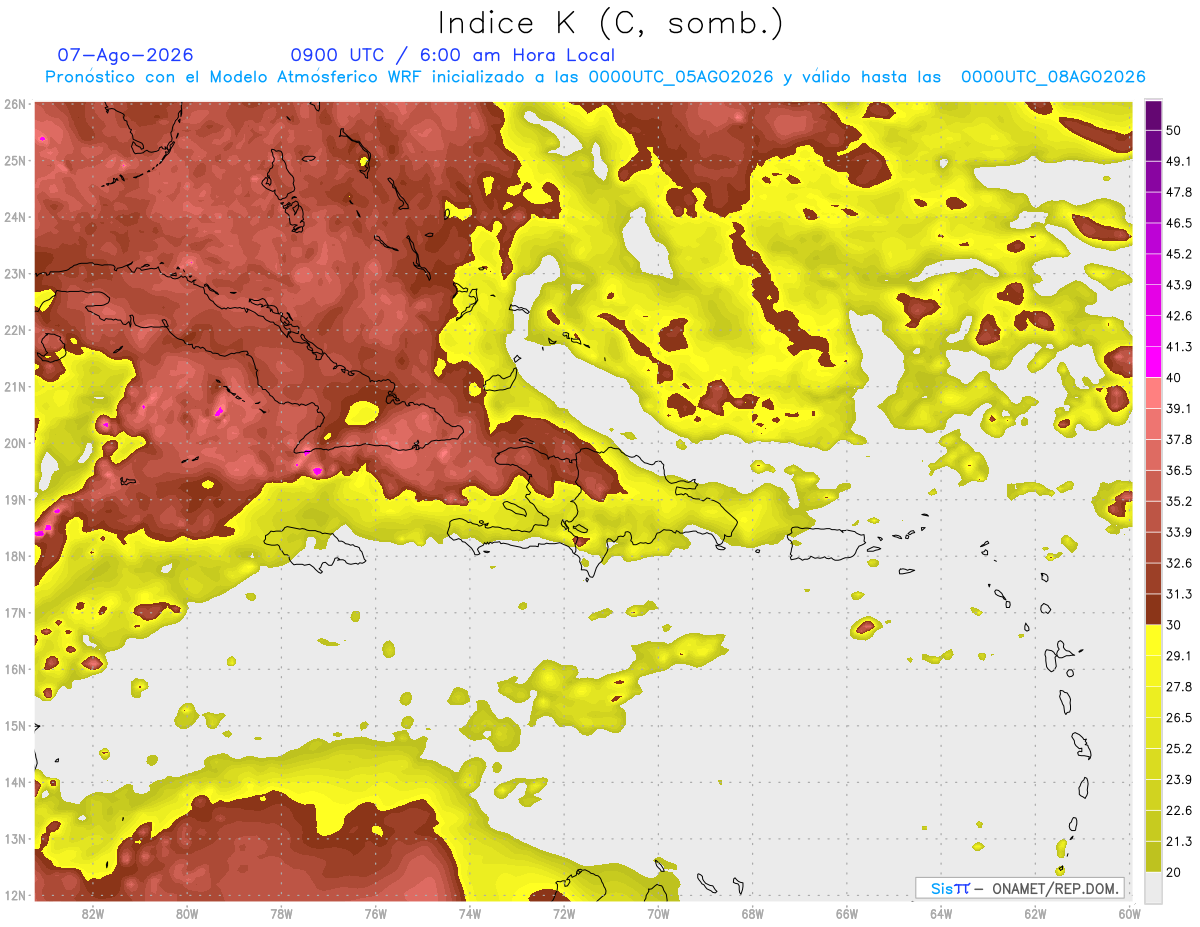Screen dimensions: 1200x927
Task: Click the colorbar value "21.3"
Action: pyautogui.click(x=1179, y=841)
